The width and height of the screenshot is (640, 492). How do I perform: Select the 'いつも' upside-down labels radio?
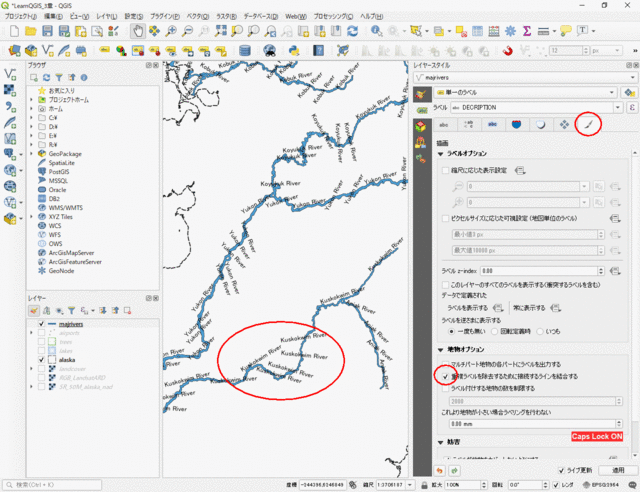[540, 332]
